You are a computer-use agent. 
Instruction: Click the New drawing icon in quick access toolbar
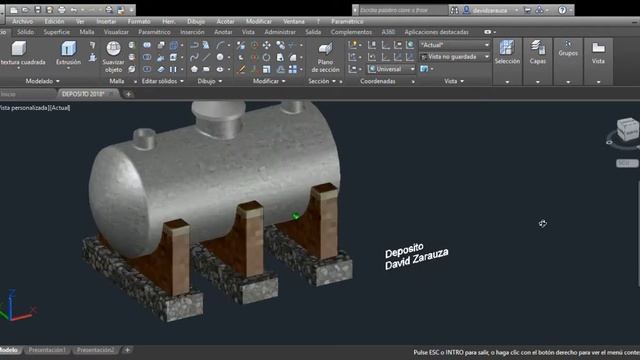[14, 10]
